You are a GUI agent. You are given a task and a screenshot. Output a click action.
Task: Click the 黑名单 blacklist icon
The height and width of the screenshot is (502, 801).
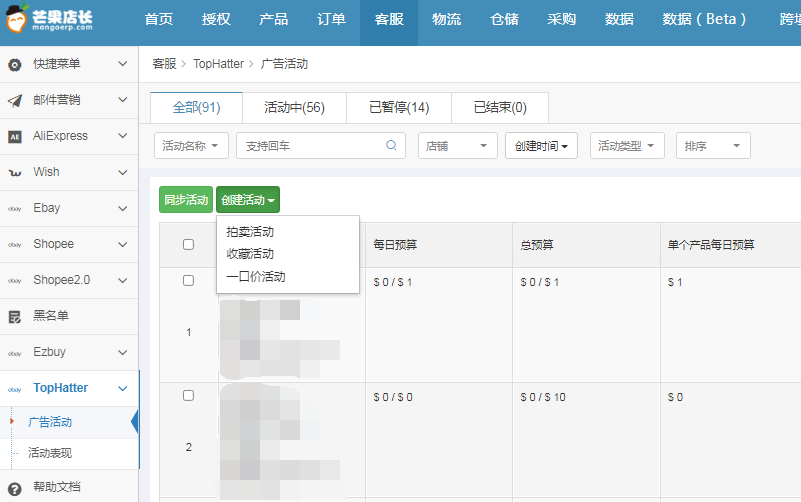15,317
